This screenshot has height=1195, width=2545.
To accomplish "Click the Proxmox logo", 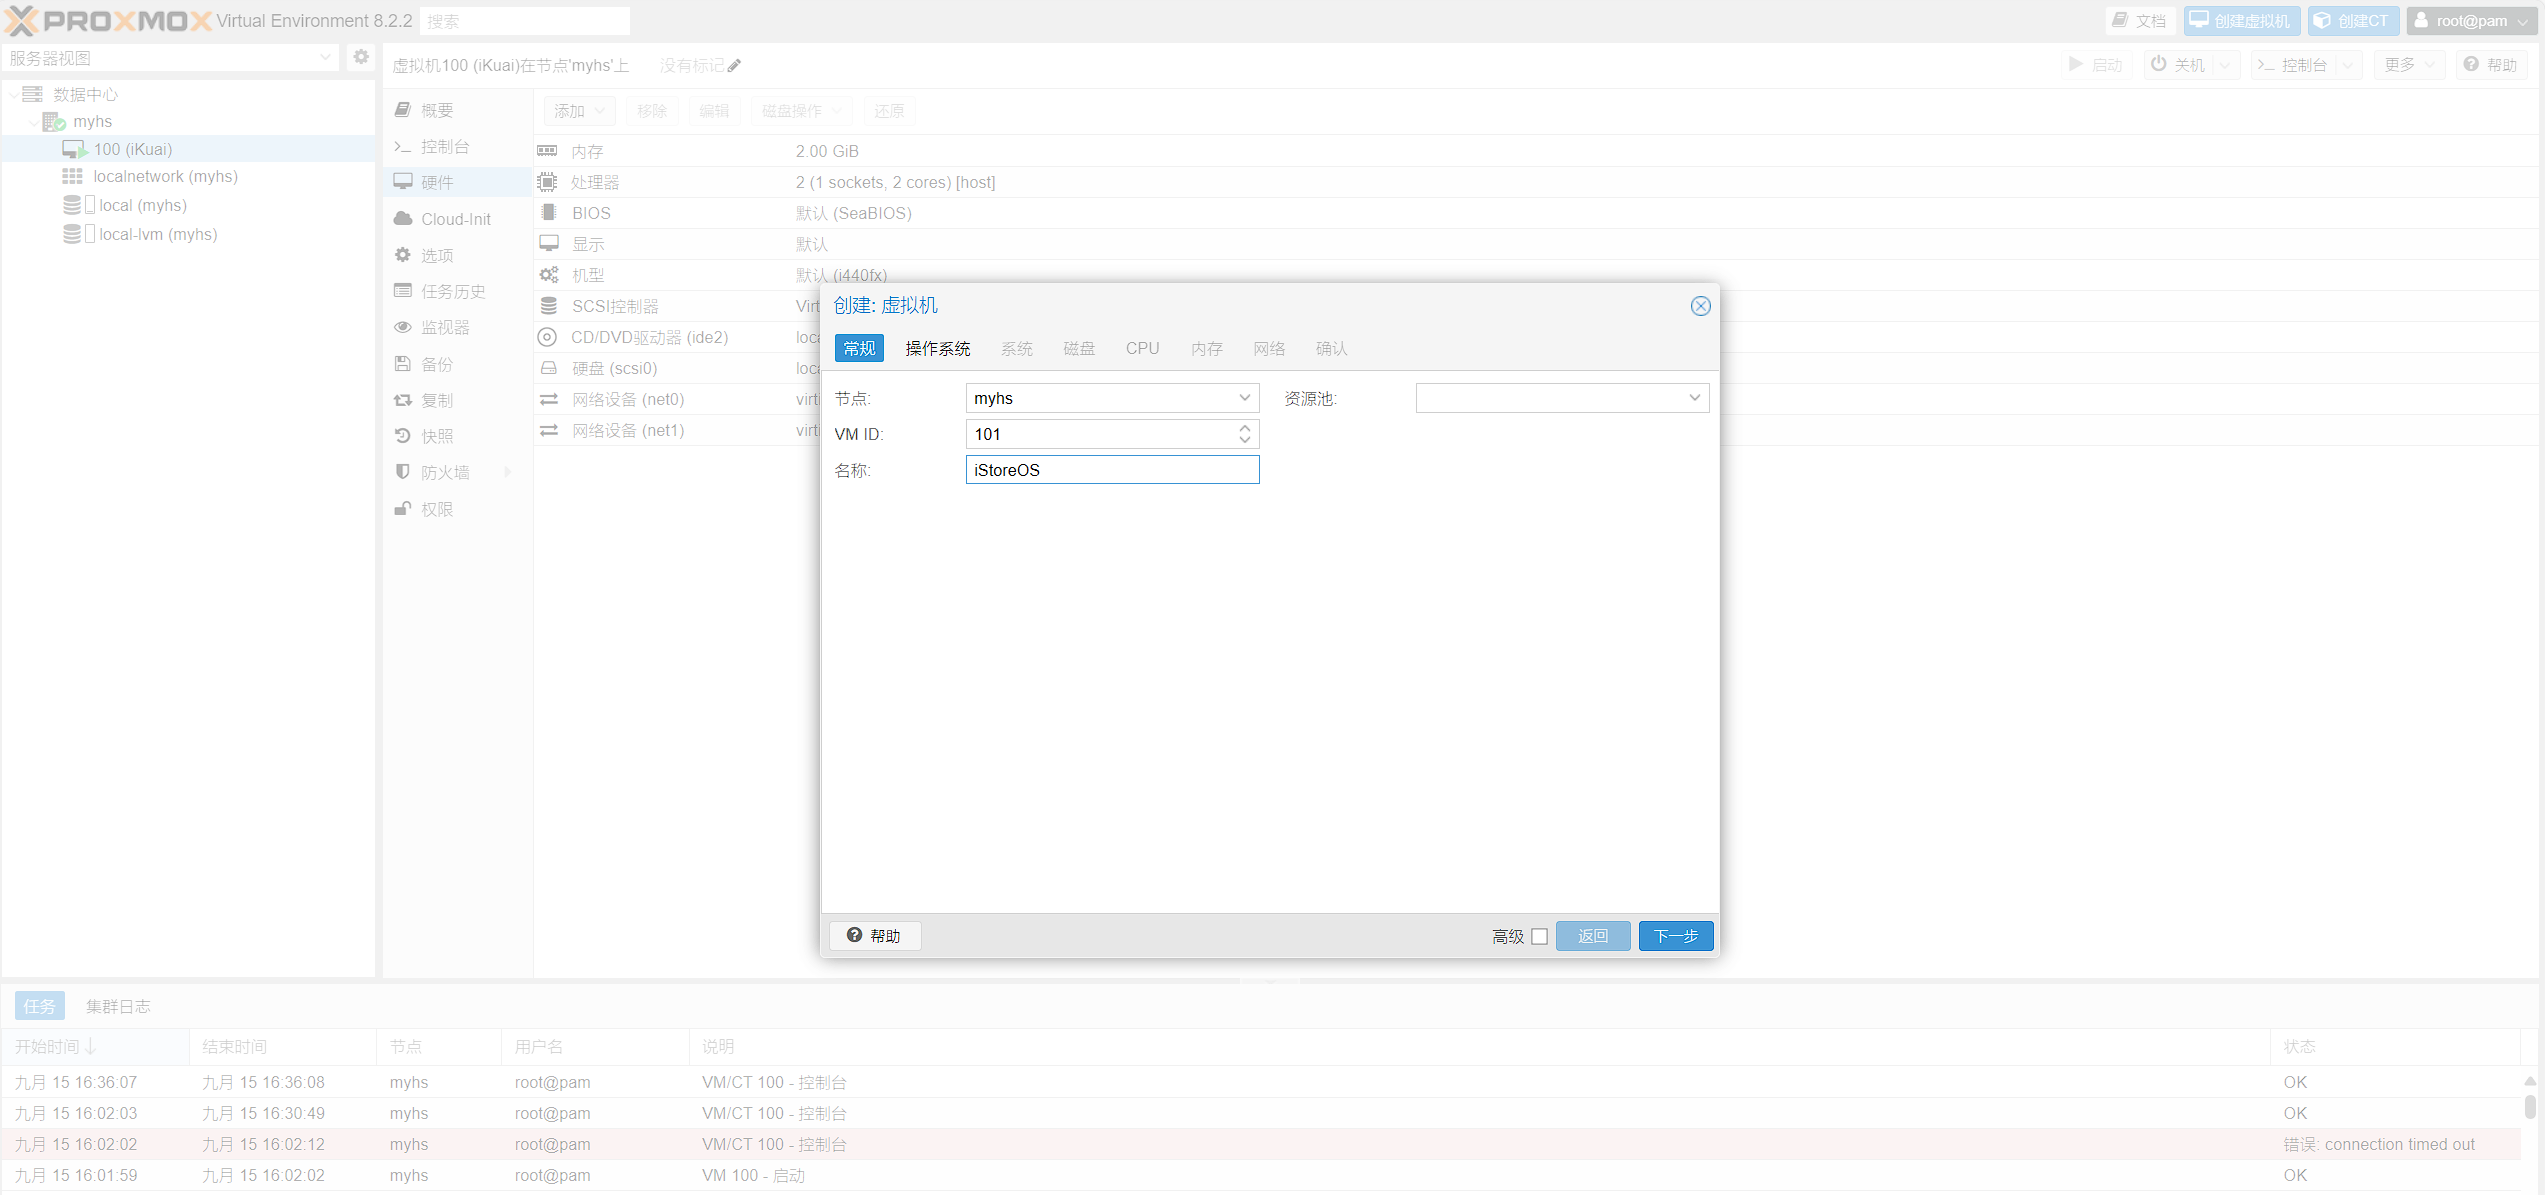I will click(108, 20).
